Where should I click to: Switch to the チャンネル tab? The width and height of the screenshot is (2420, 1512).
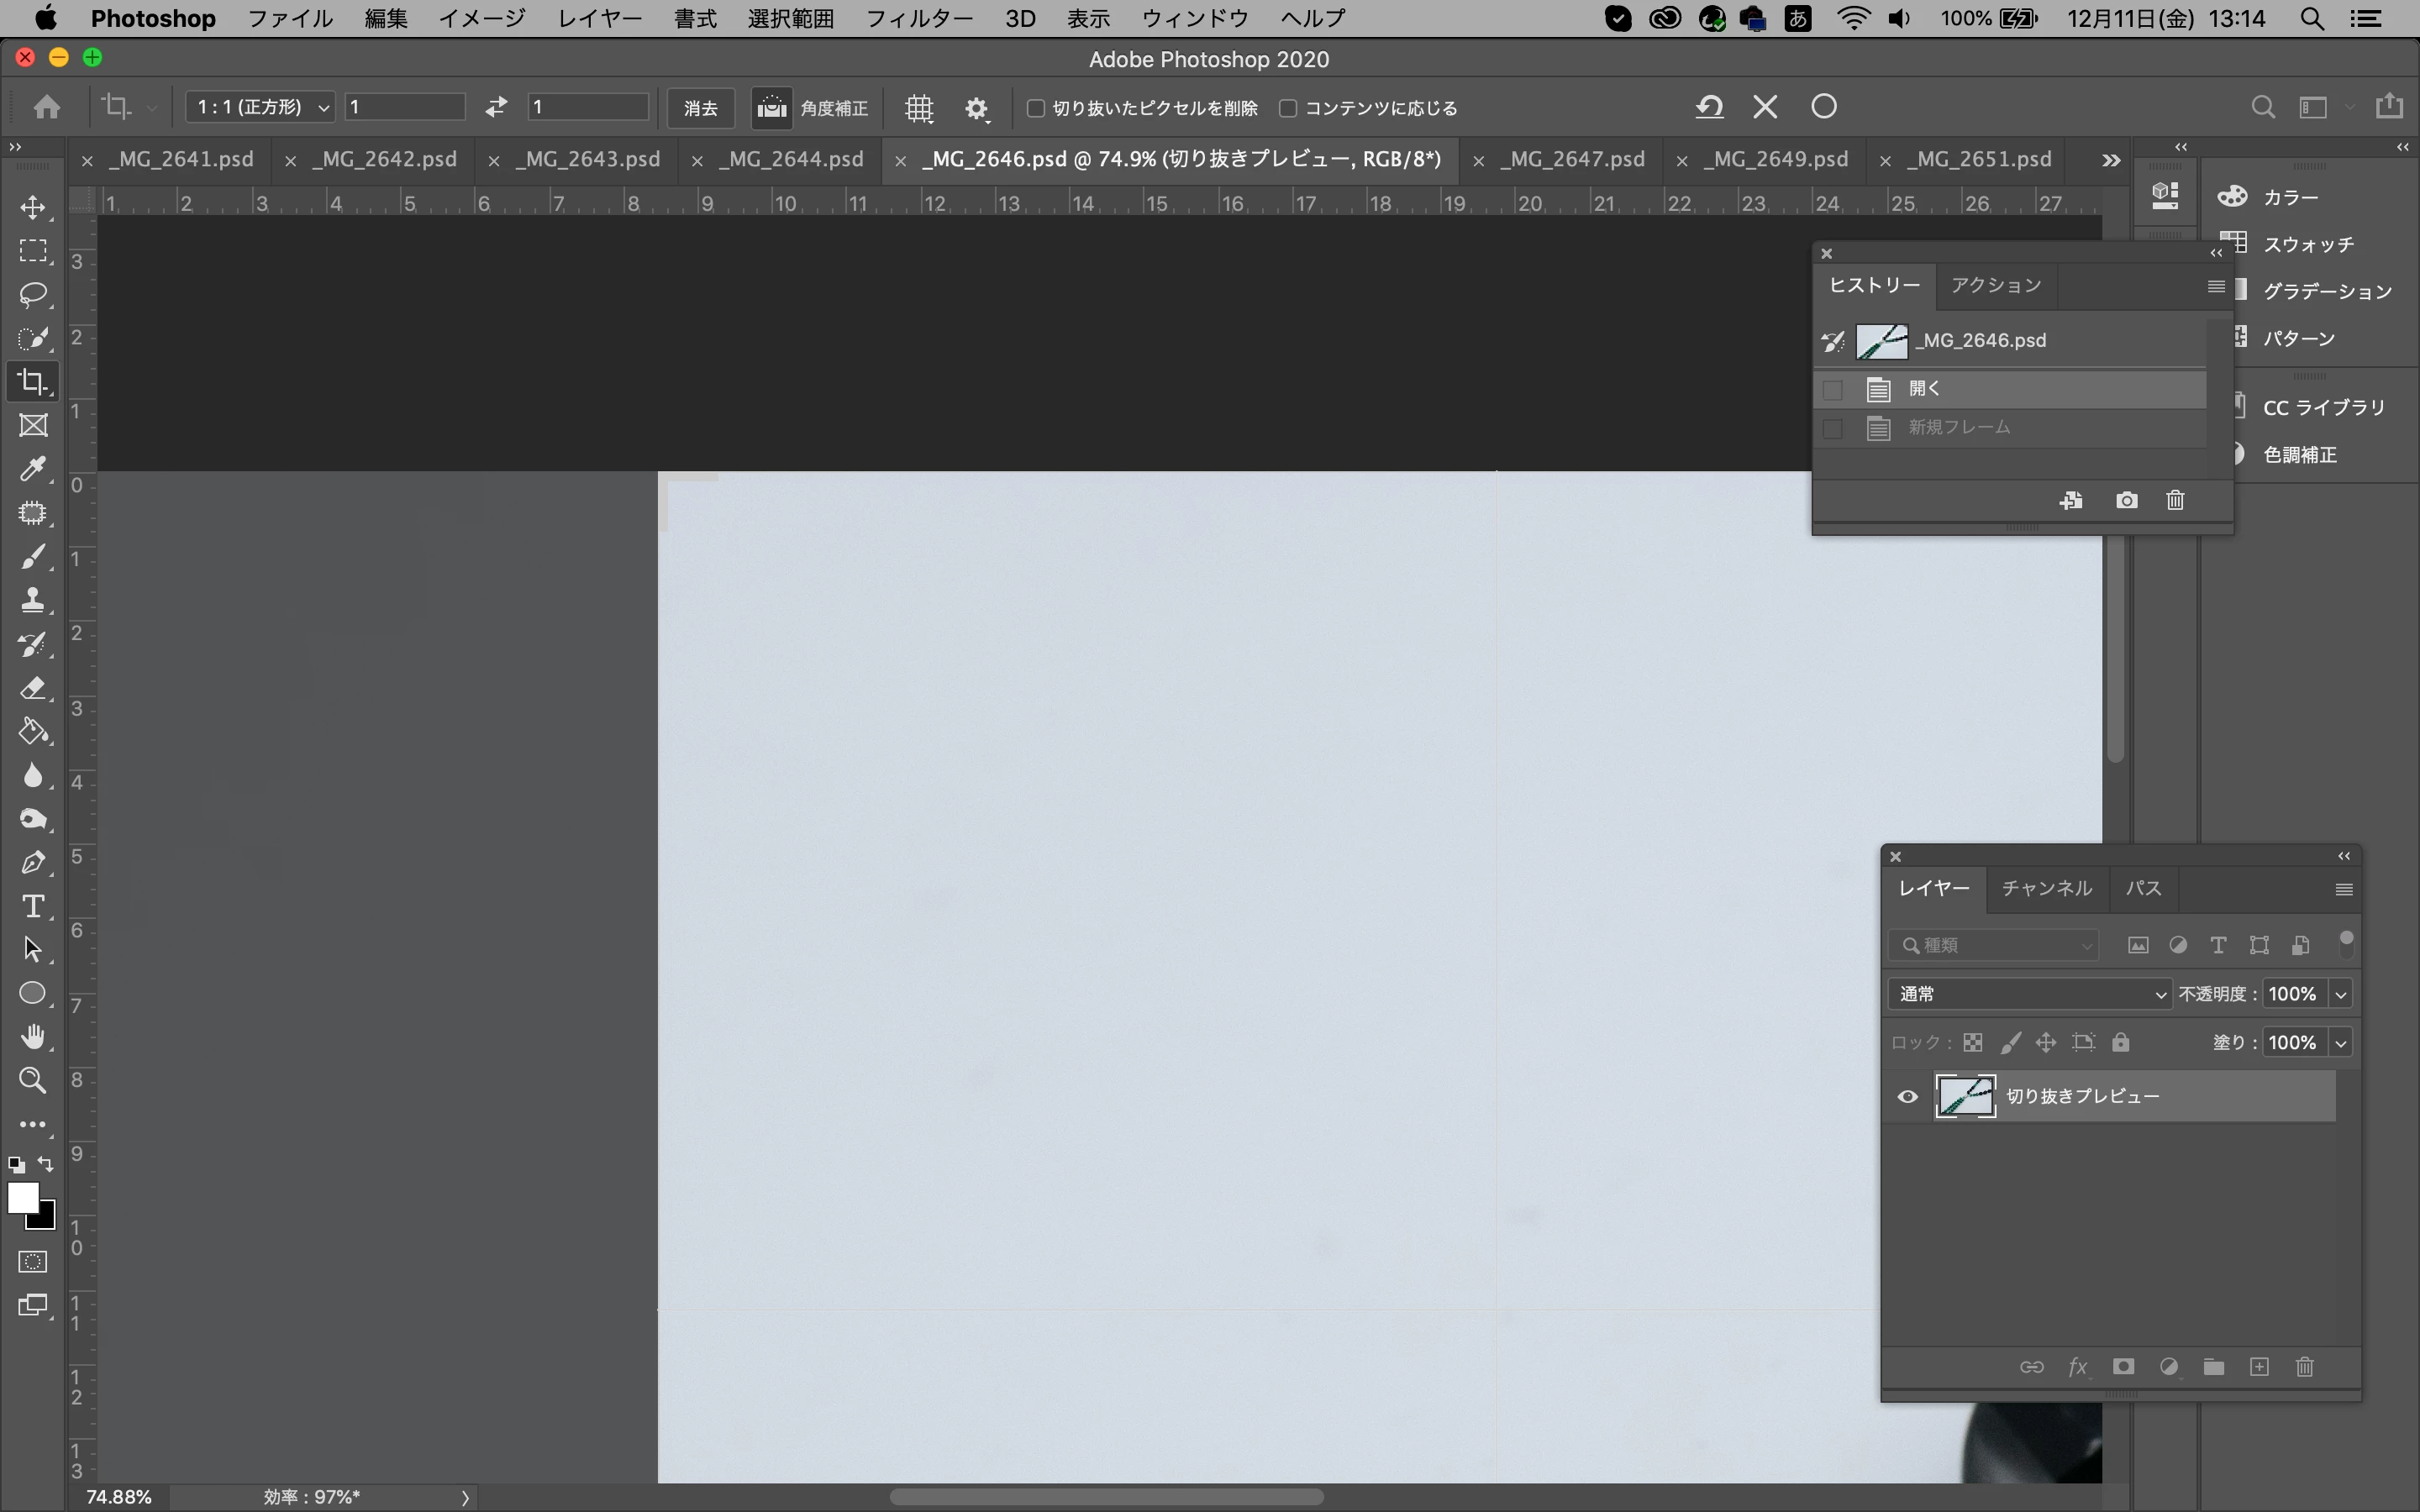pos(2046,888)
